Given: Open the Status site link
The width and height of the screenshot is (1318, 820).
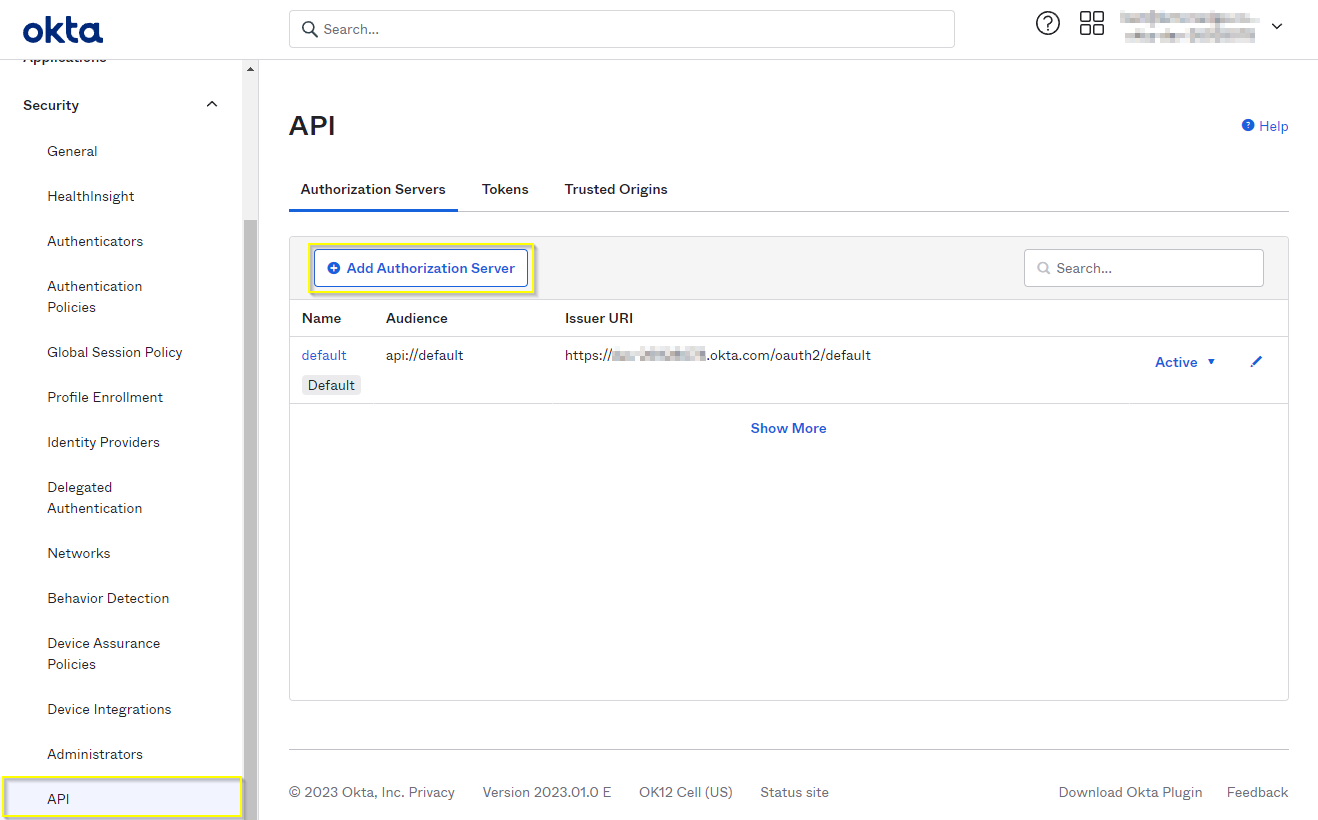Looking at the screenshot, I should pos(794,792).
